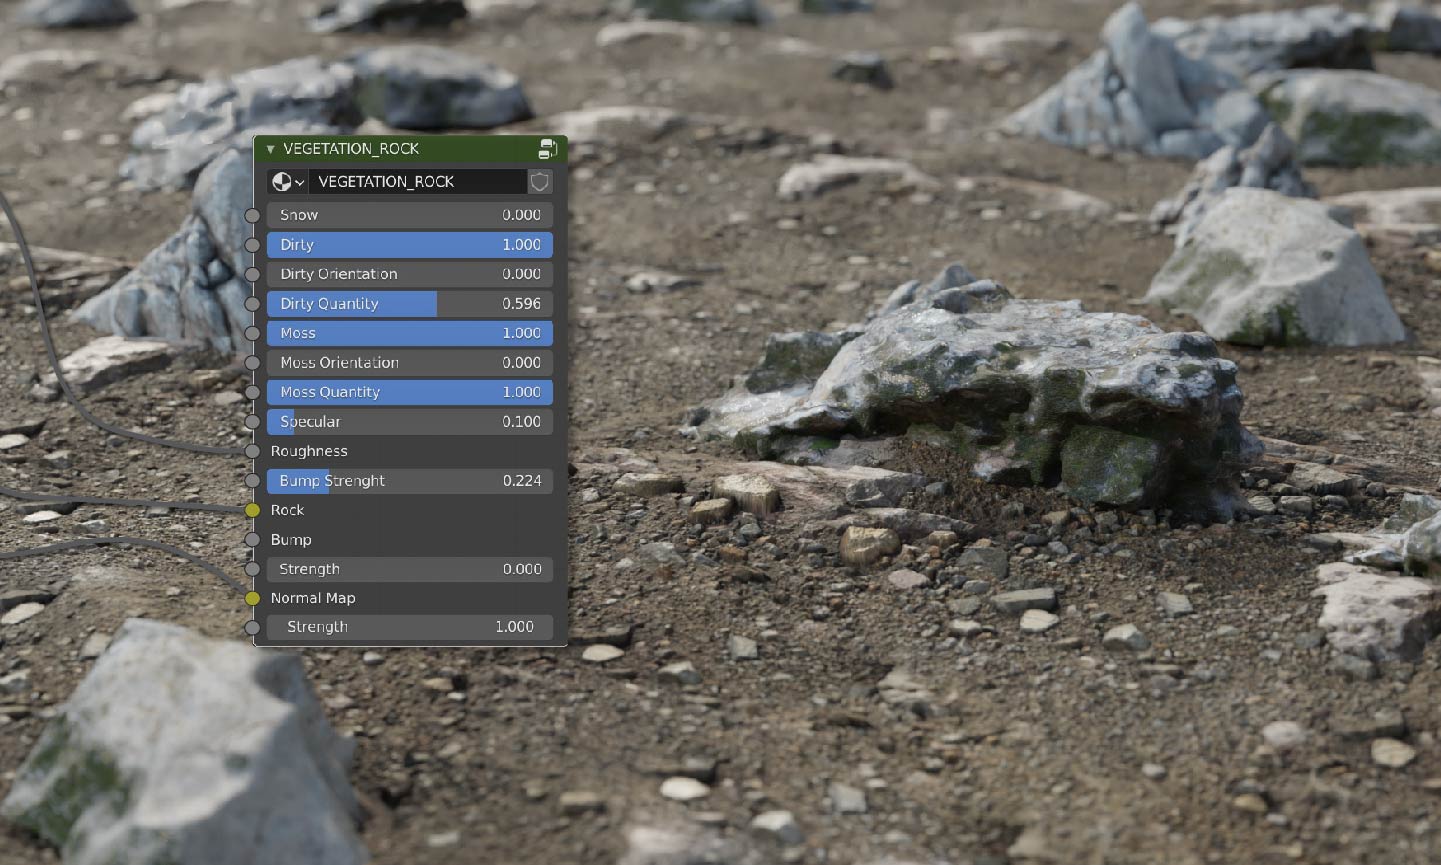Viewport: 1441px width, 865px height.
Task: Click the Moss Orientation input socket
Action: [x=253, y=363]
